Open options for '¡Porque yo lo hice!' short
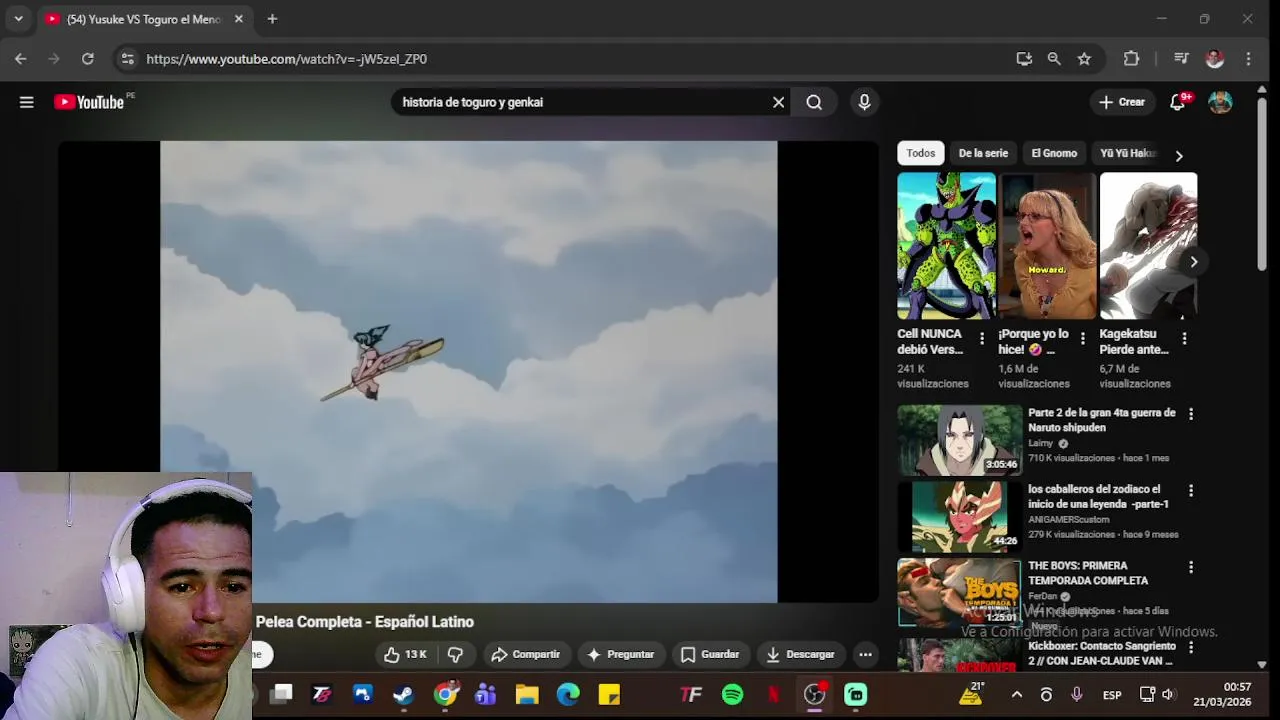 (x=1083, y=339)
